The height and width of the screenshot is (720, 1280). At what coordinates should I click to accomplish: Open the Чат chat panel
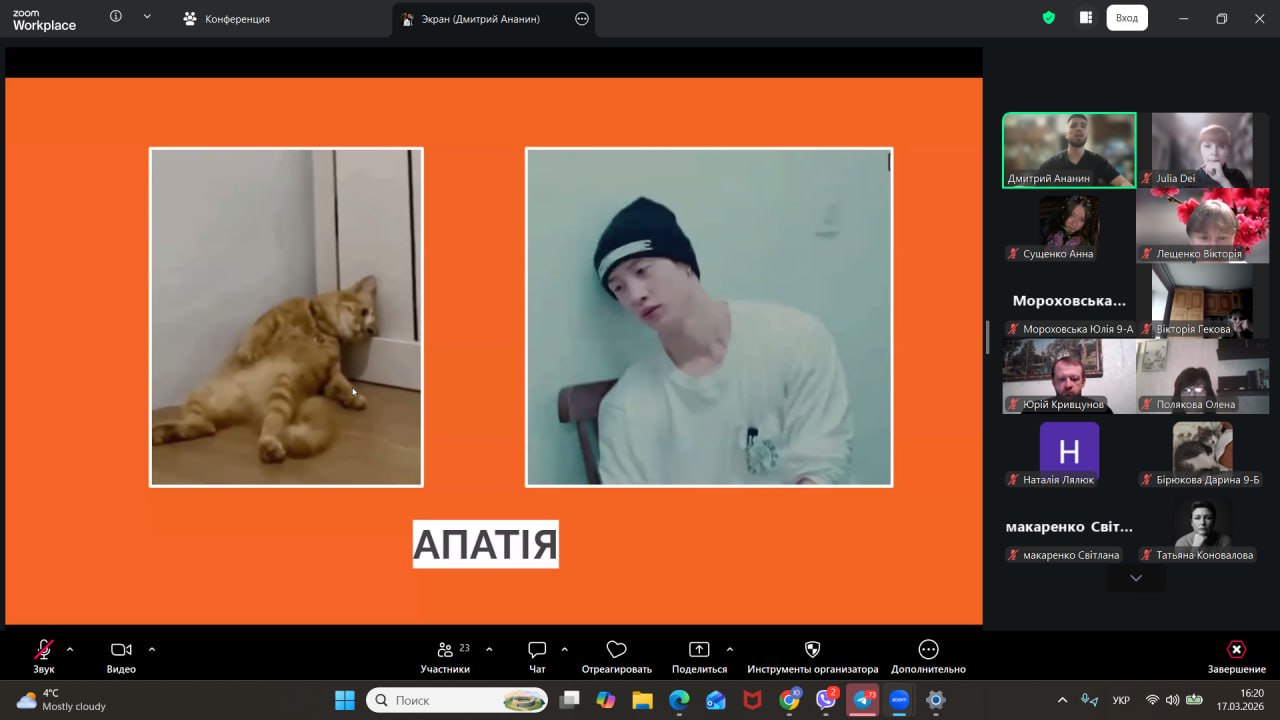pyautogui.click(x=537, y=651)
